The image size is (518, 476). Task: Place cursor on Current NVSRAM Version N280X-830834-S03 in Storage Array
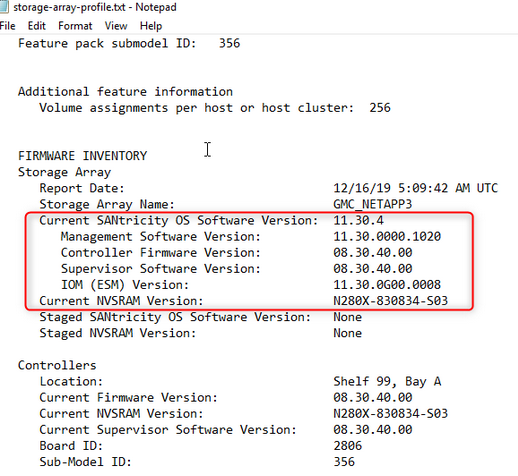point(390,301)
